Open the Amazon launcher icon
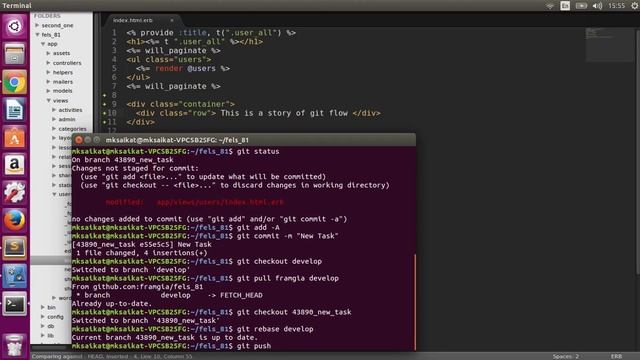 tap(14, 165)
